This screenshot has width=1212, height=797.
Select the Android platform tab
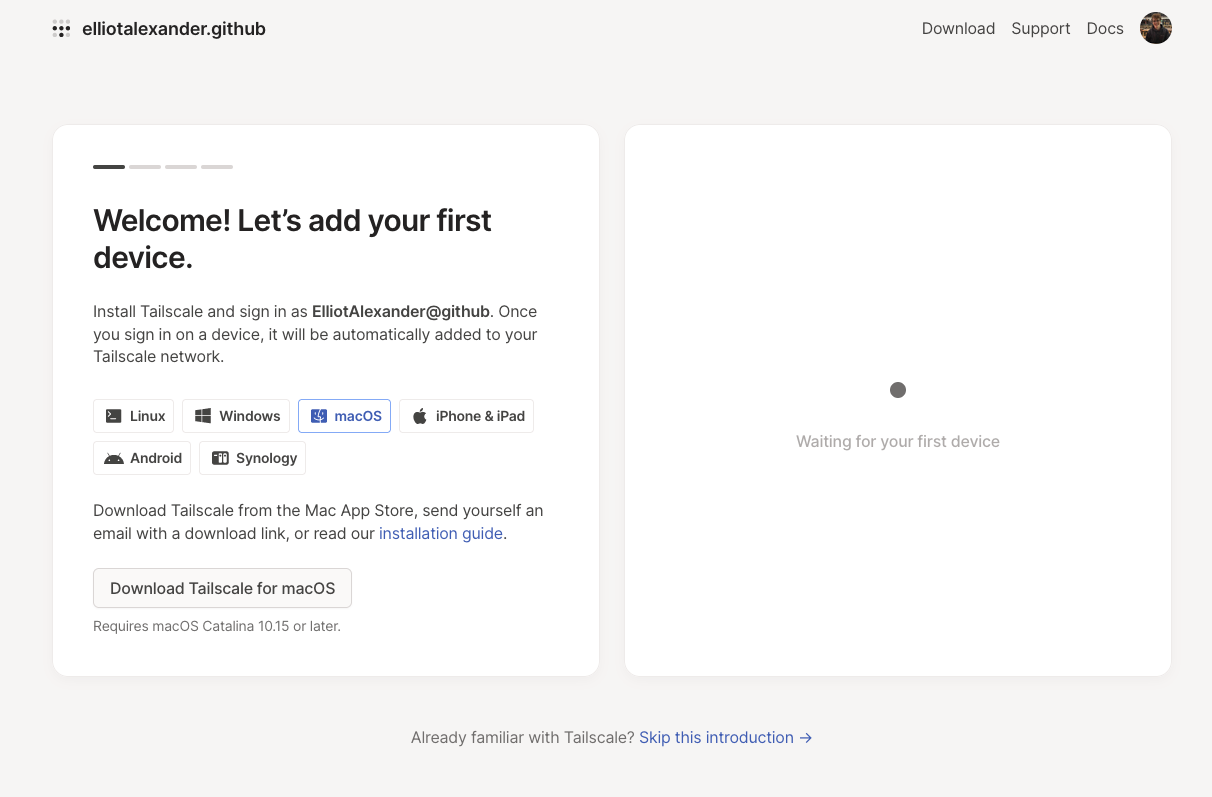(142, 458)
